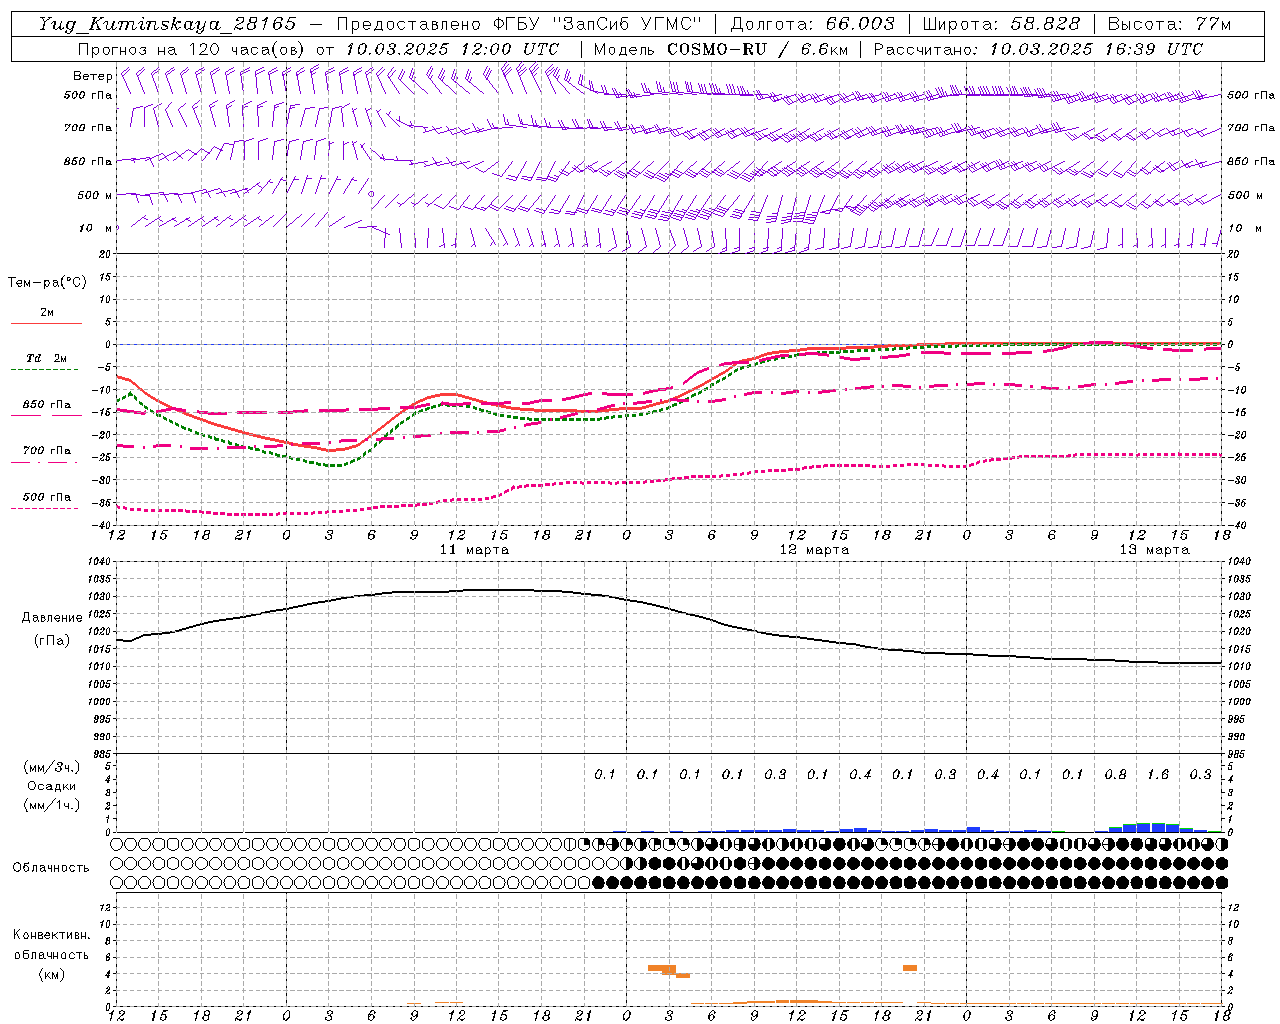Click the 1.6 precipitation value

tap(1158, 774)
